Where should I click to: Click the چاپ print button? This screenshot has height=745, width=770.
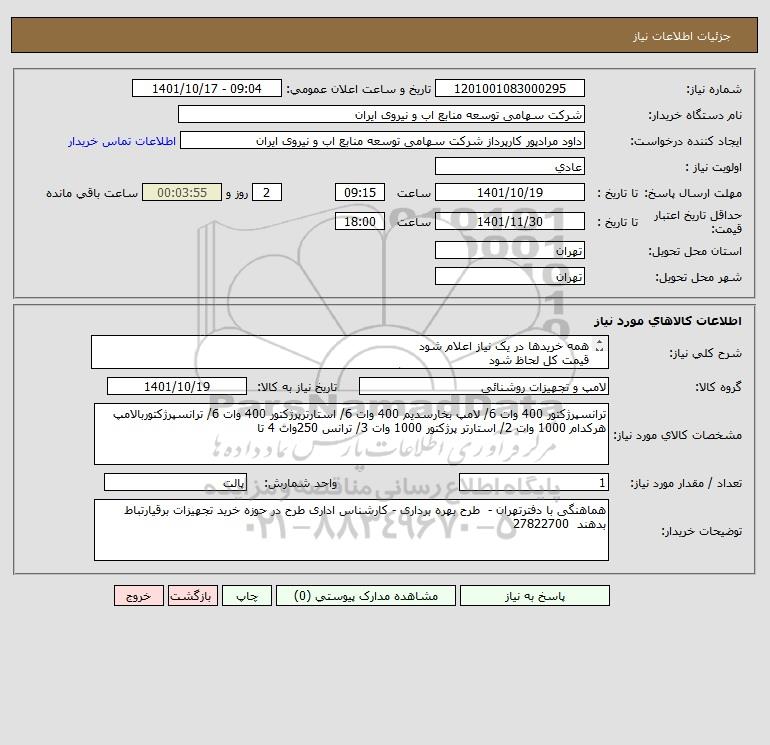click(x=247, y=596)
